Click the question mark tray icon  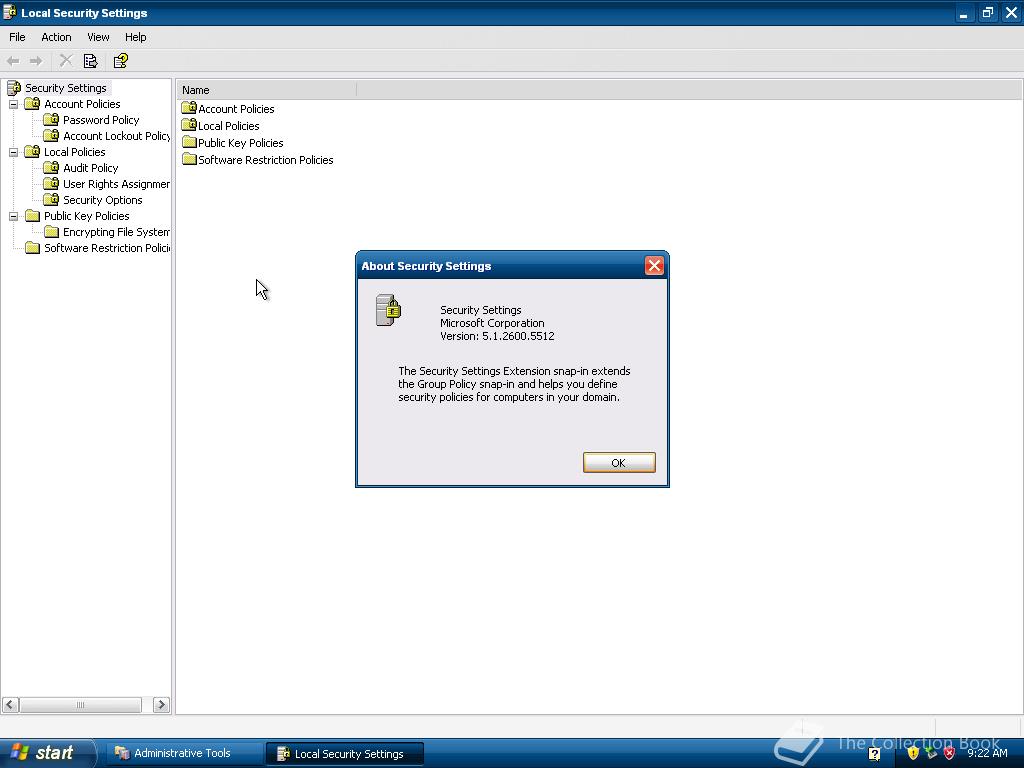tap(874, 754)
